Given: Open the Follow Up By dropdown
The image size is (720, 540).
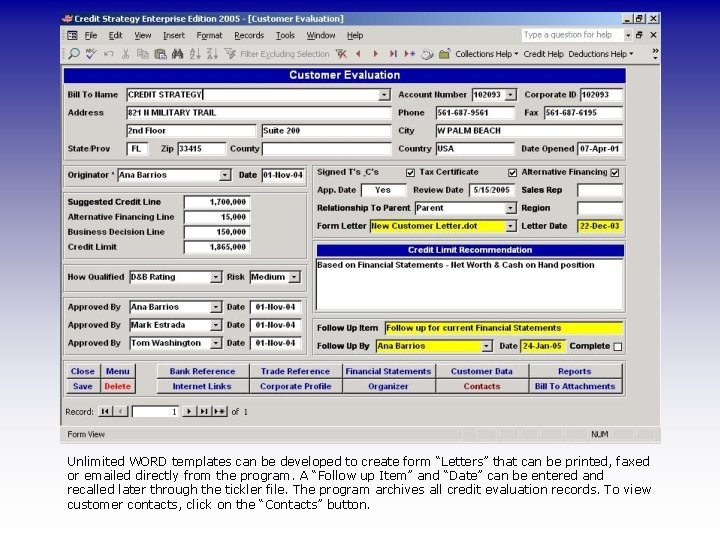Looking at the screenshot, I should click(x=486, y=346).
